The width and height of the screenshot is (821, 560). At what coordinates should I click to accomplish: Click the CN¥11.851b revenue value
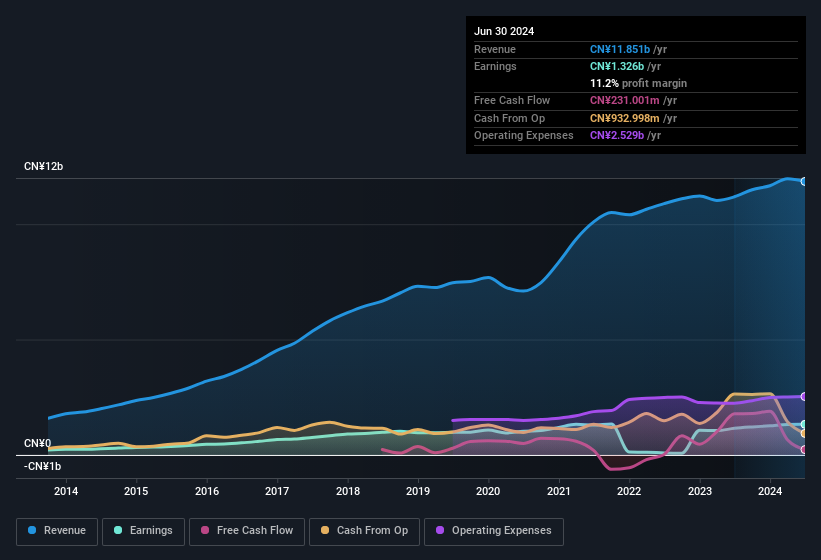click(x=620, y=49)
